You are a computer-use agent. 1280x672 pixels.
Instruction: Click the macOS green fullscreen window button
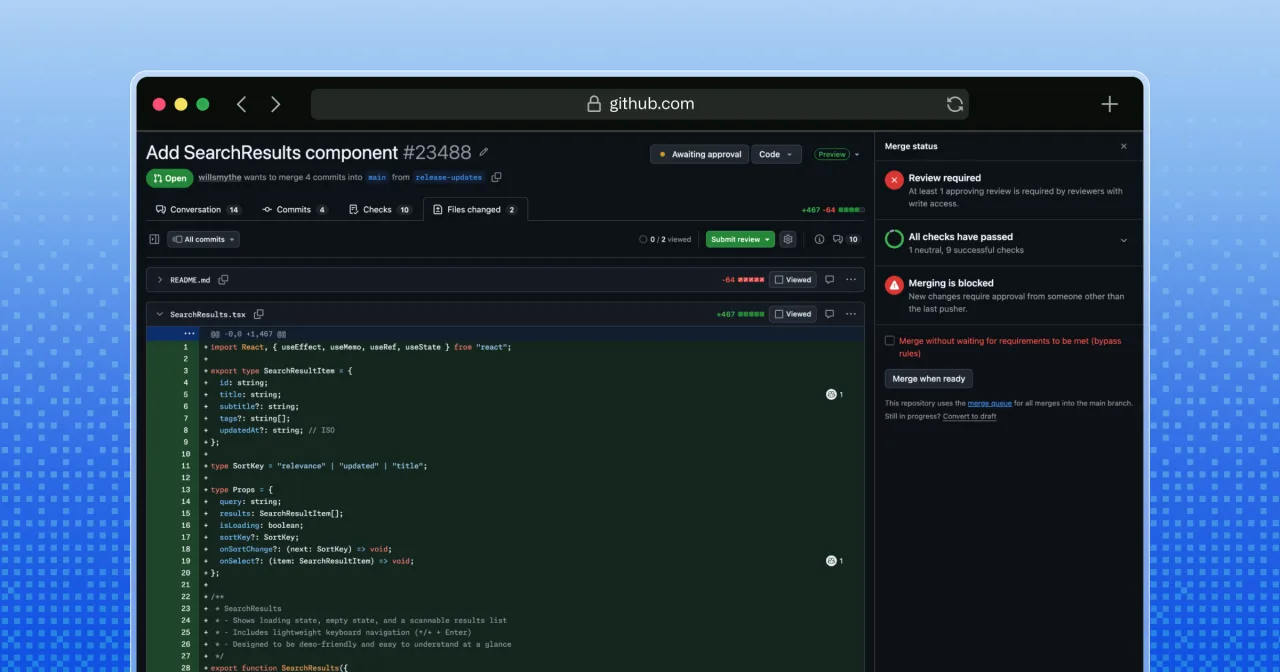(203, 104)
